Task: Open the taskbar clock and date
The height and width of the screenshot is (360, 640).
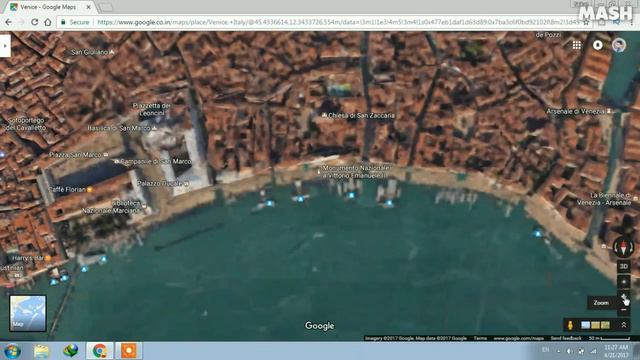Action: pyautogui.click(x=616, y=351)
